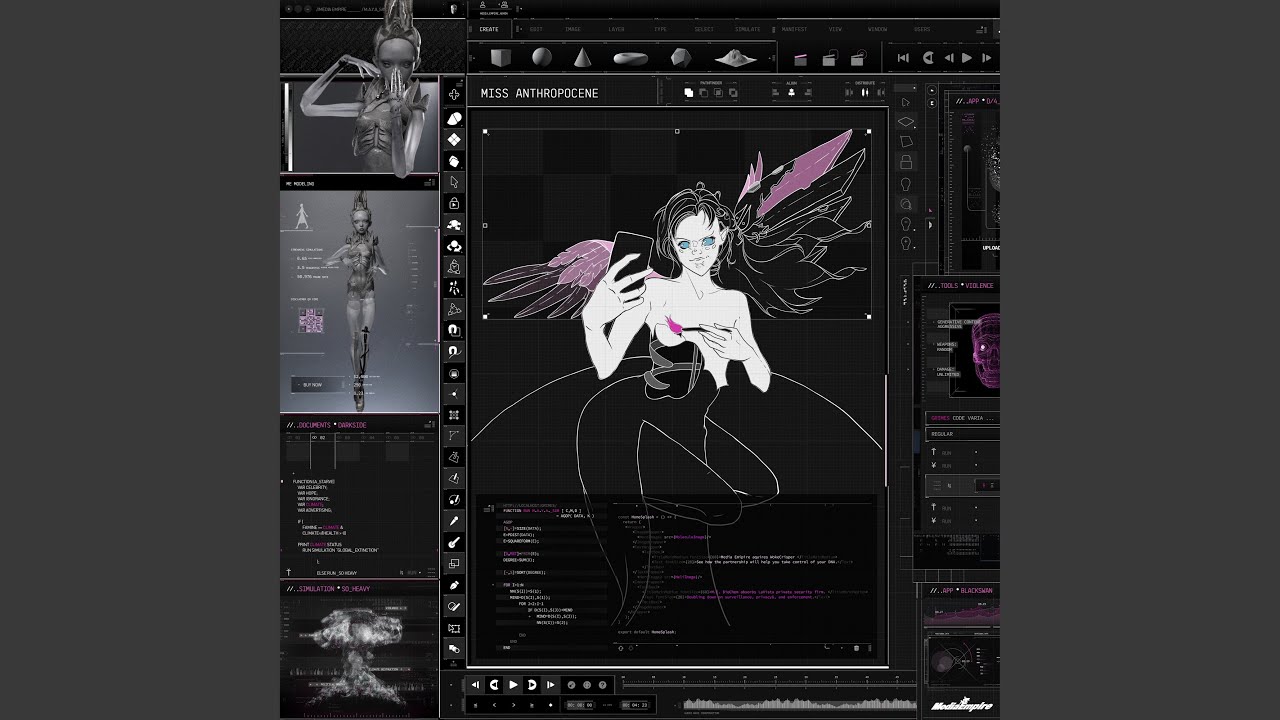Click the padlock icon in right toolbar
The height and width of the screenshot is (720, 1280).
906,162
